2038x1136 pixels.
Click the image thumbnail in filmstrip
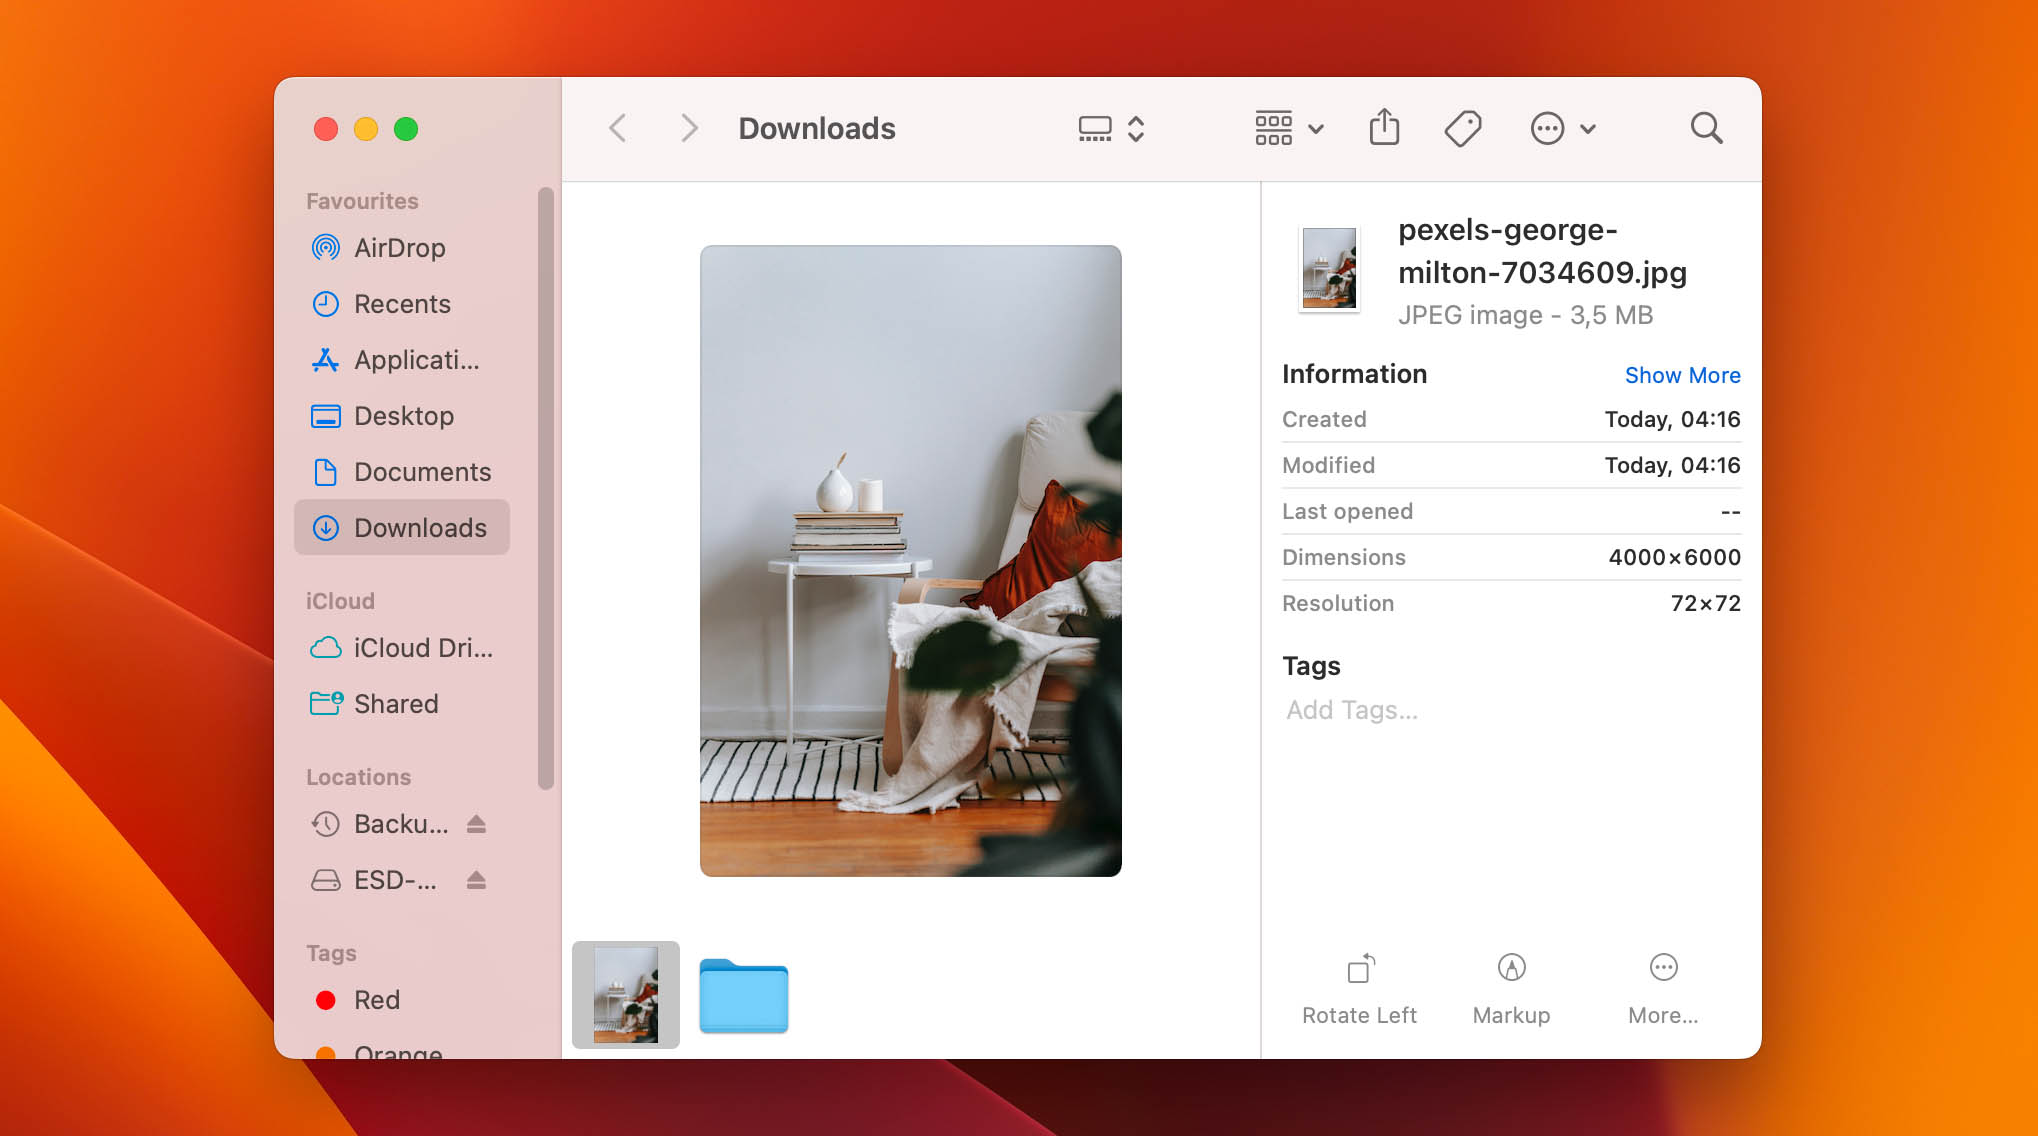point(625,995)
